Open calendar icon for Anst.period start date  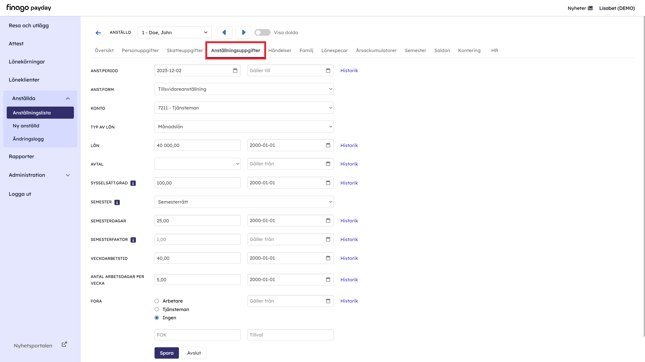point(235,71)
